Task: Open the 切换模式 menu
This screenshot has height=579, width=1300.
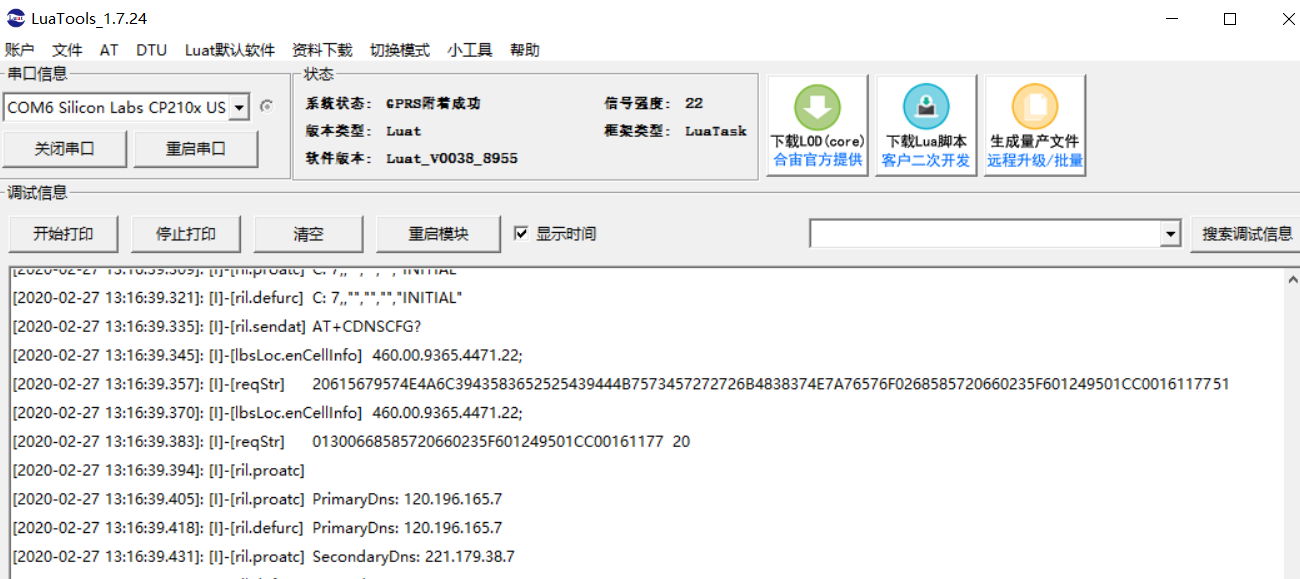Action: click(399, 50)
